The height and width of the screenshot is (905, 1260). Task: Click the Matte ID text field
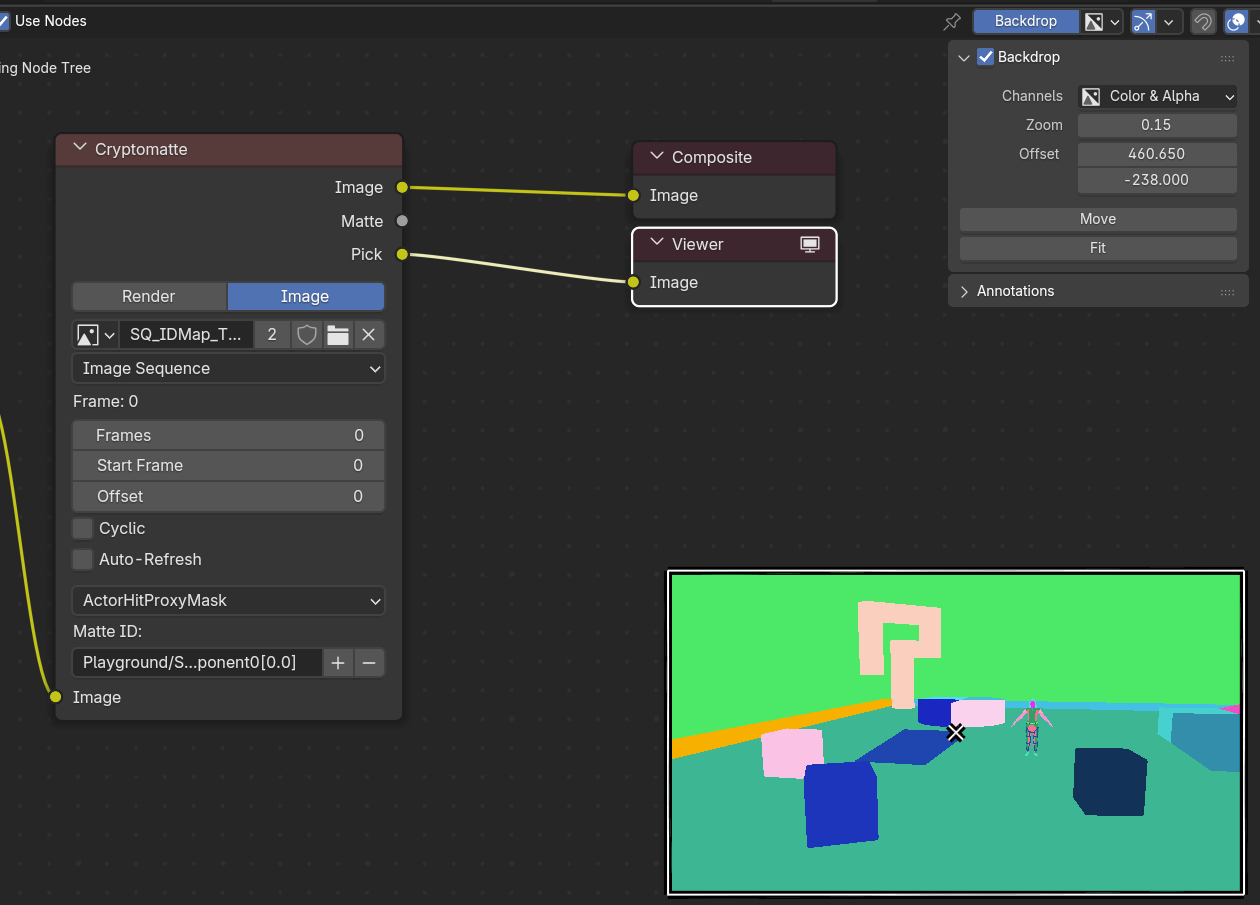coord(197,662)
